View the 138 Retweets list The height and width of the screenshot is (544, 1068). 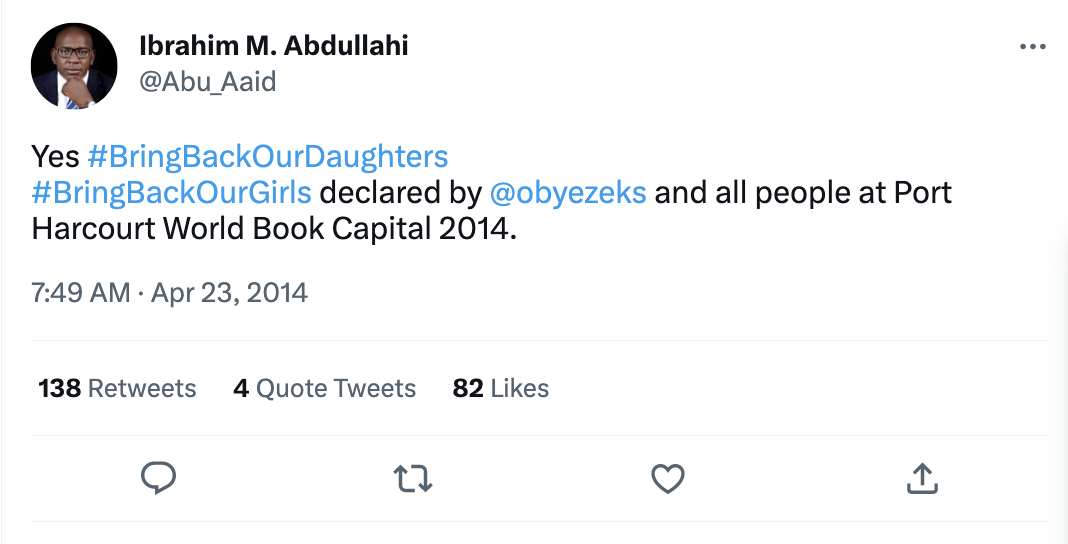[117, 388]
